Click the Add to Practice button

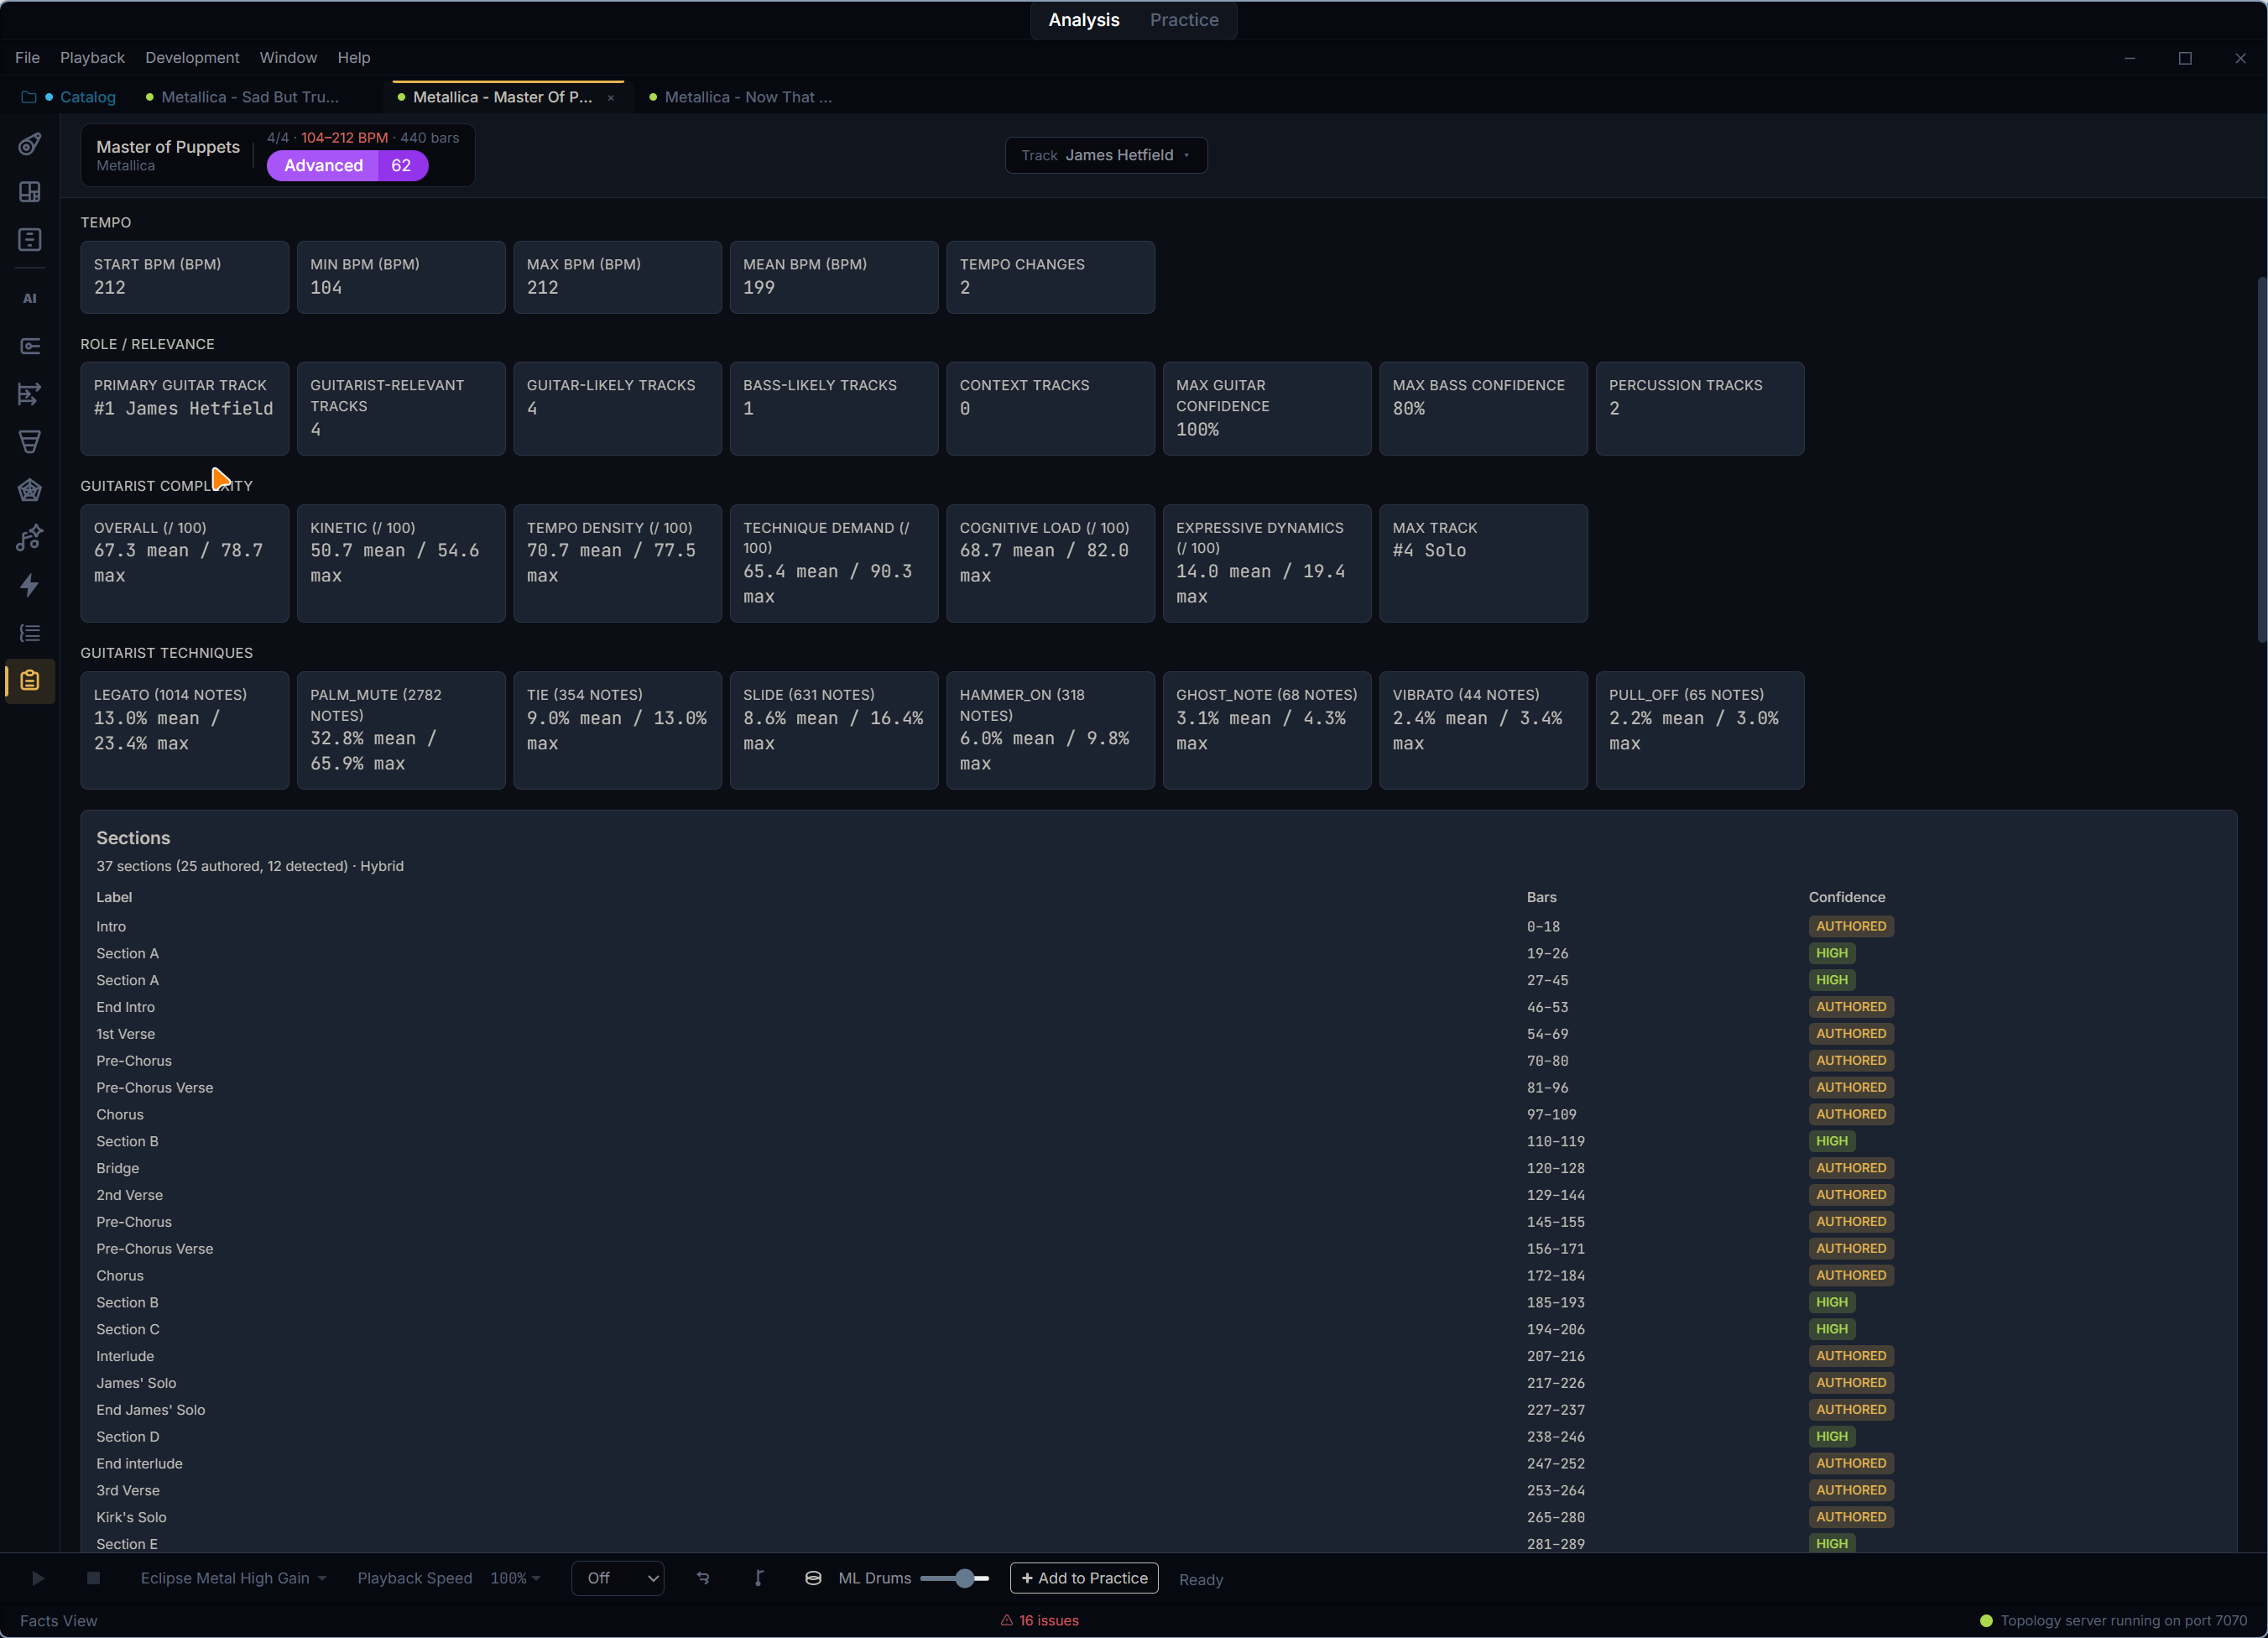1084,1578
